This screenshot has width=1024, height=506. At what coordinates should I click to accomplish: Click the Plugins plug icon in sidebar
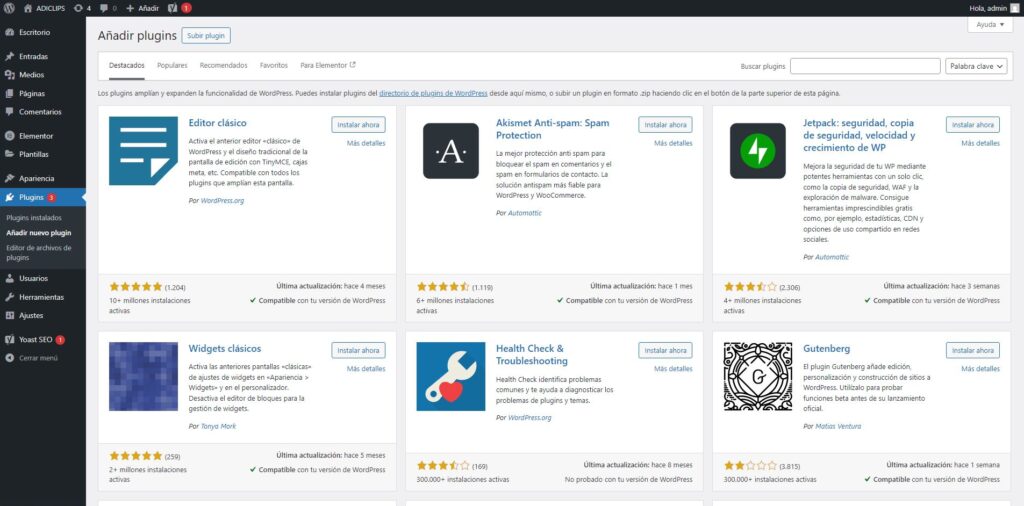coord(9,197)
